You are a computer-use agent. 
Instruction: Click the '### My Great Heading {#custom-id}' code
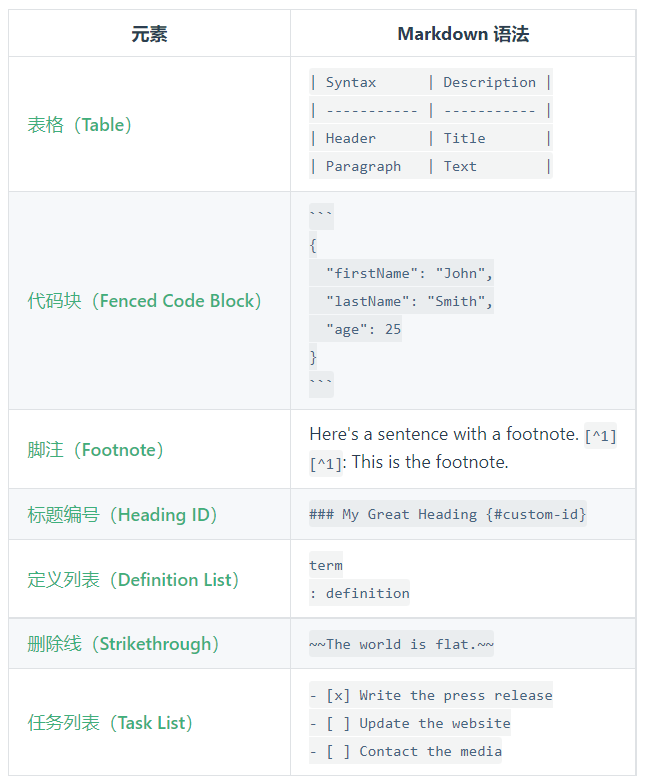pyautogui.click(x=448, y=514)
